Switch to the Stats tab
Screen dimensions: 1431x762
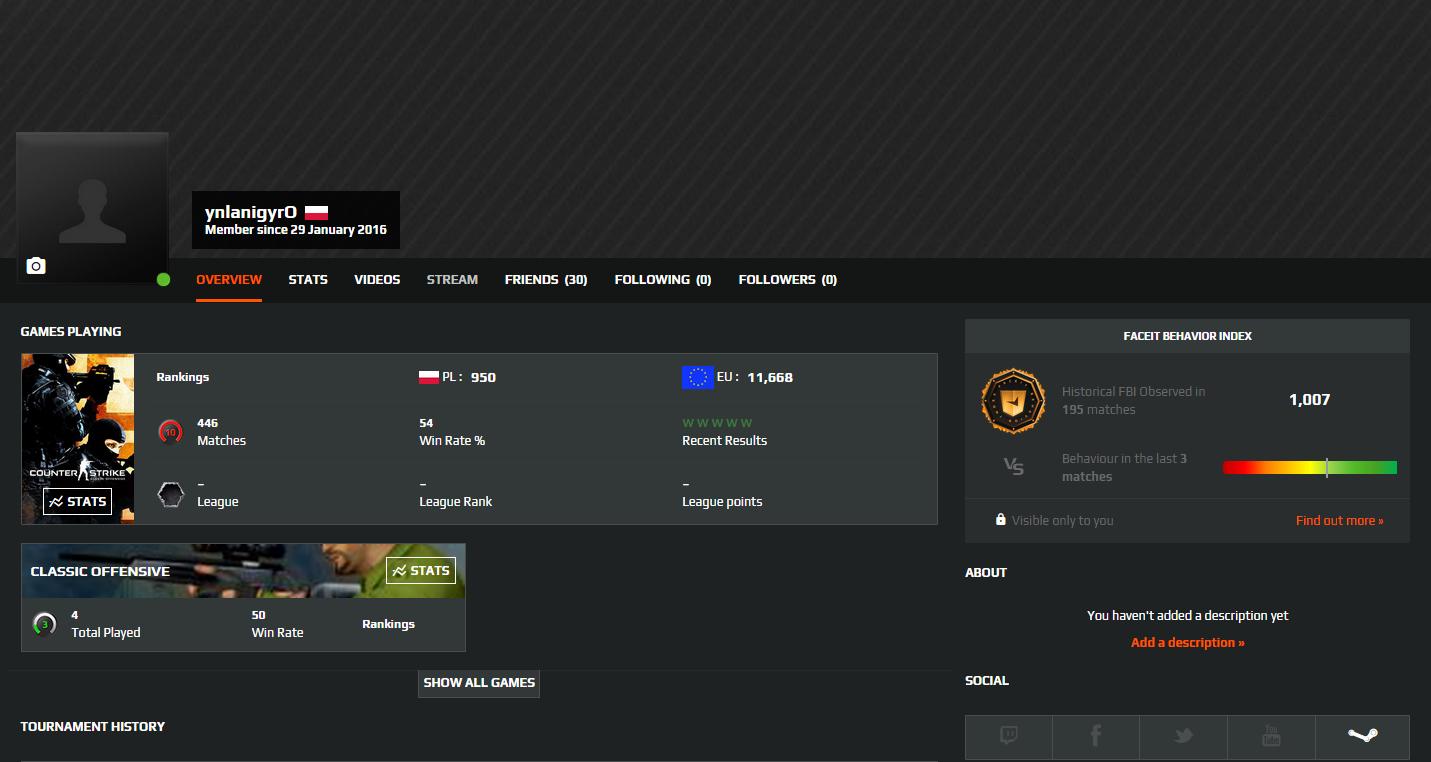[308, 280]
